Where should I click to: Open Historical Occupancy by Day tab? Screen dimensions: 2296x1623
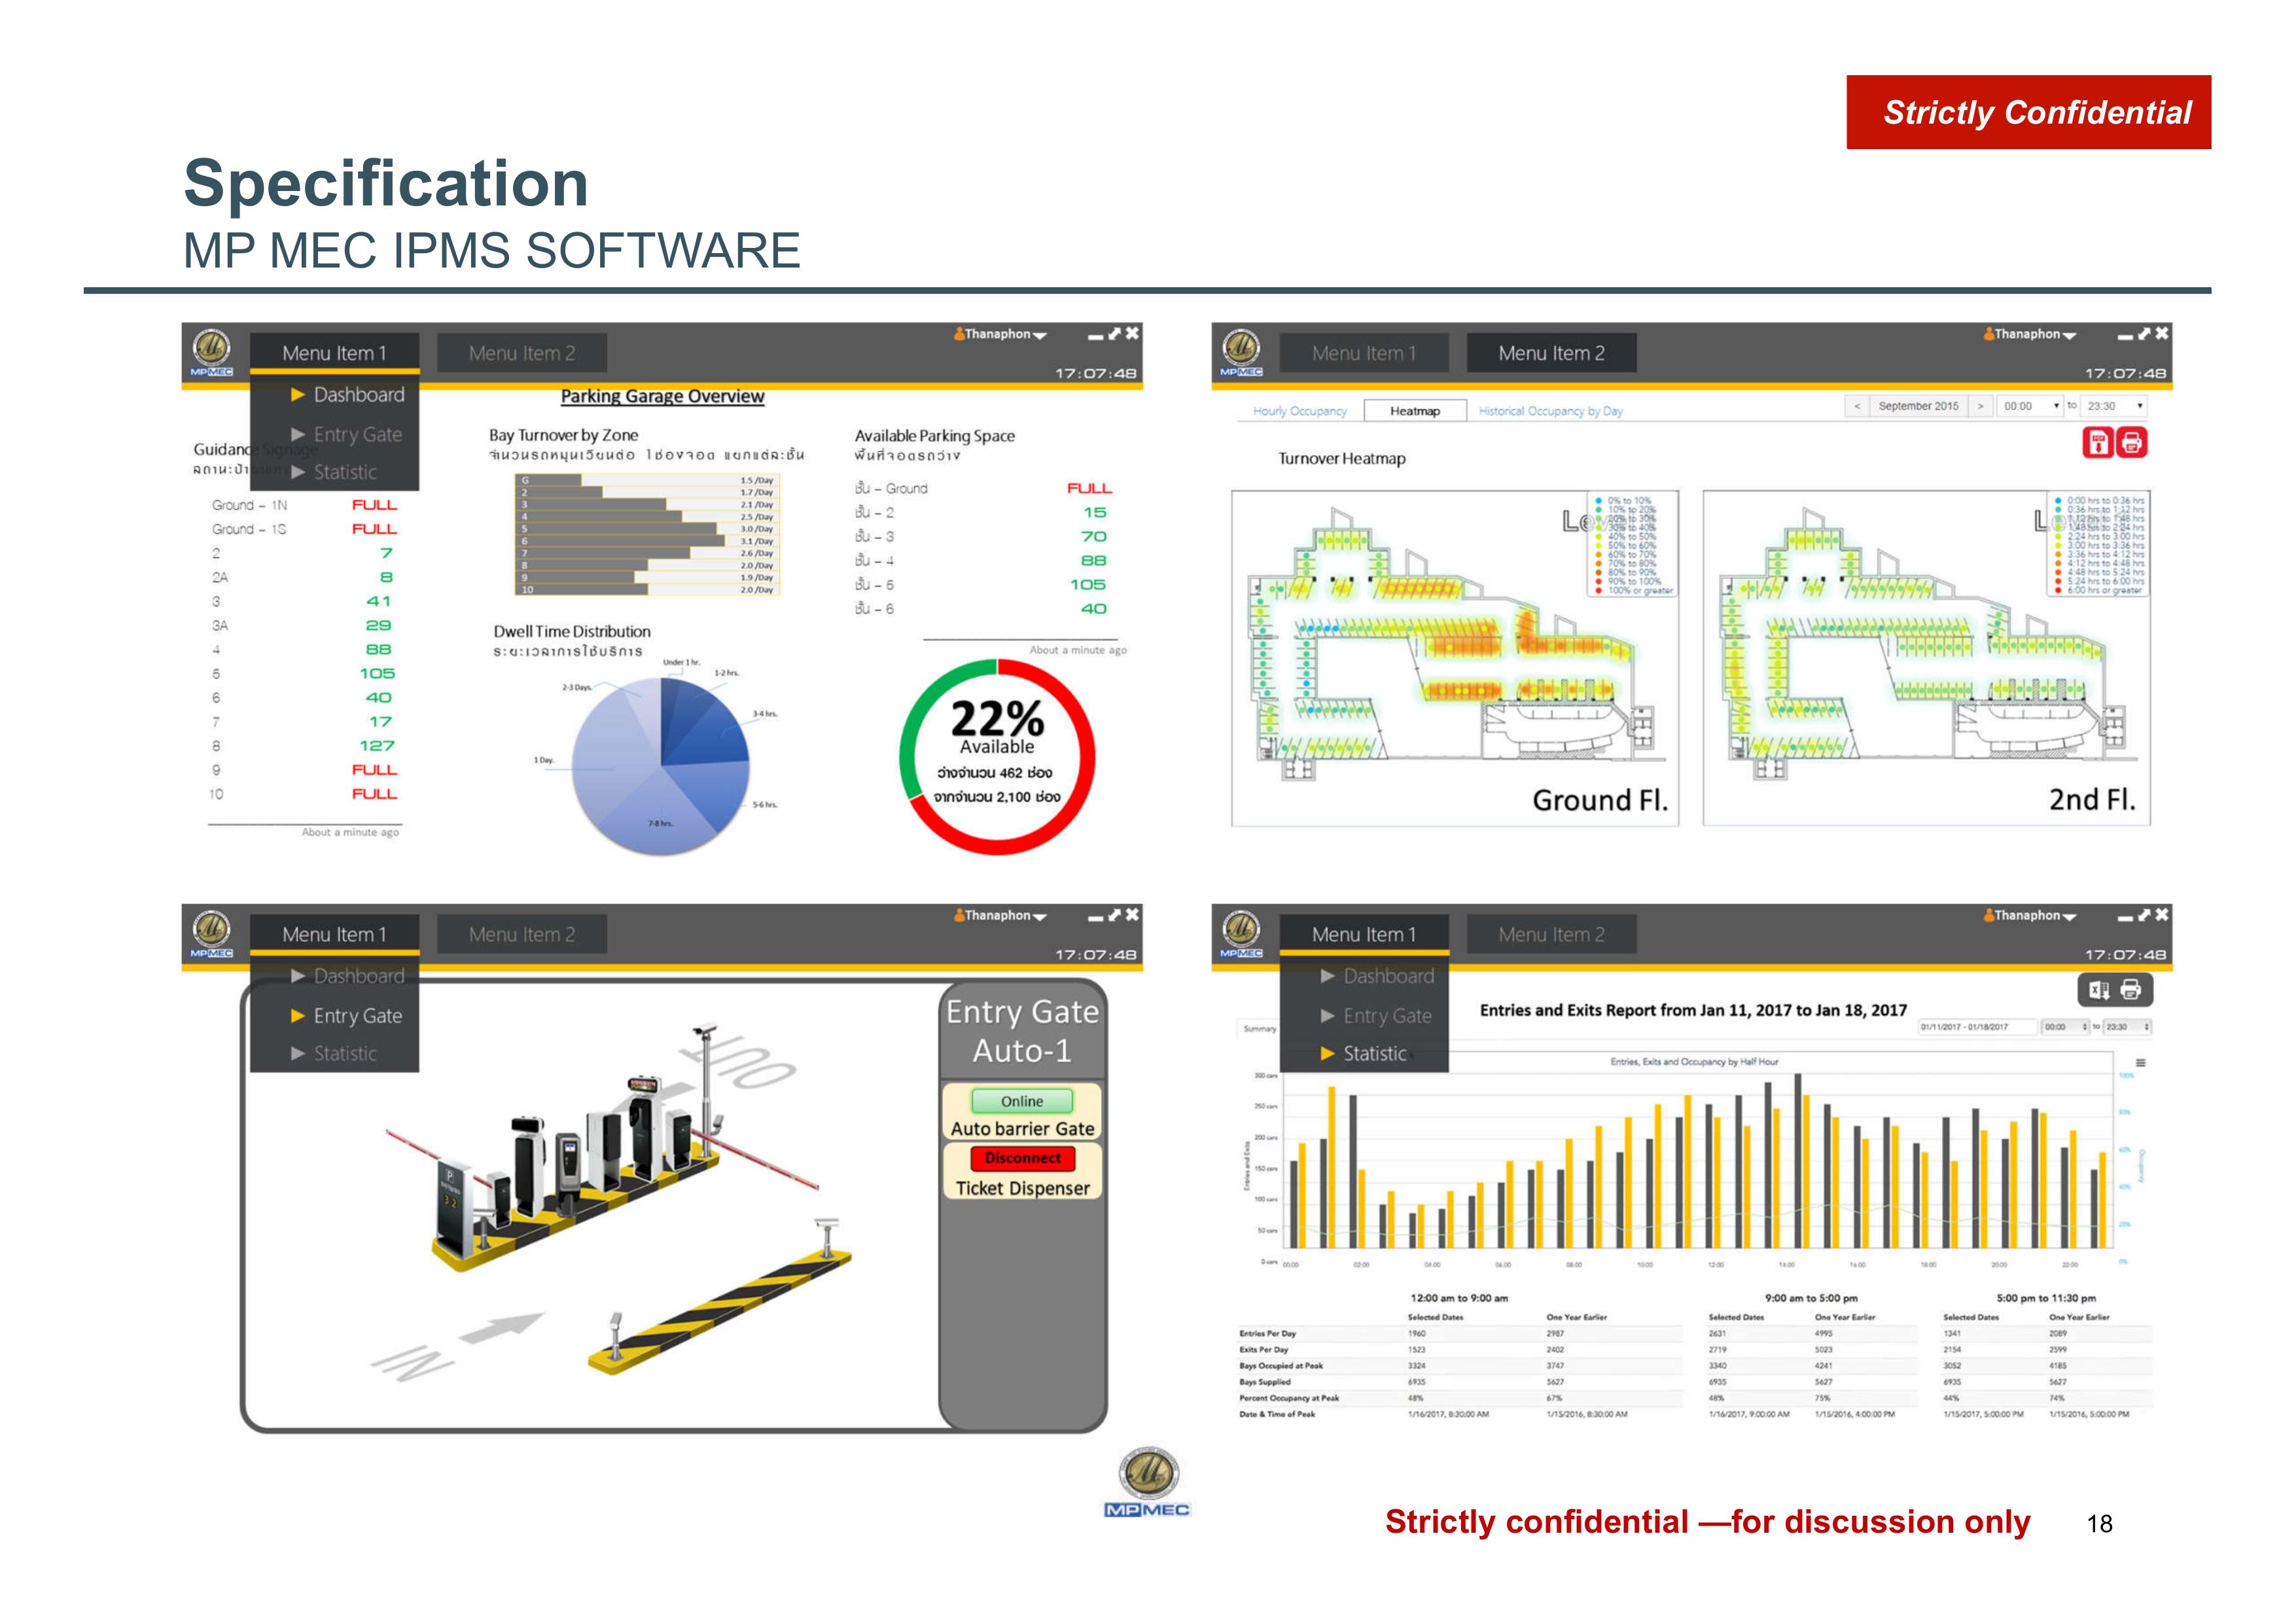tap(1551, 411)
